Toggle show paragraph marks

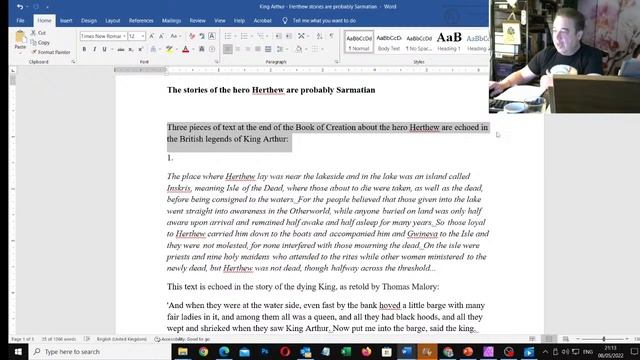331,36
